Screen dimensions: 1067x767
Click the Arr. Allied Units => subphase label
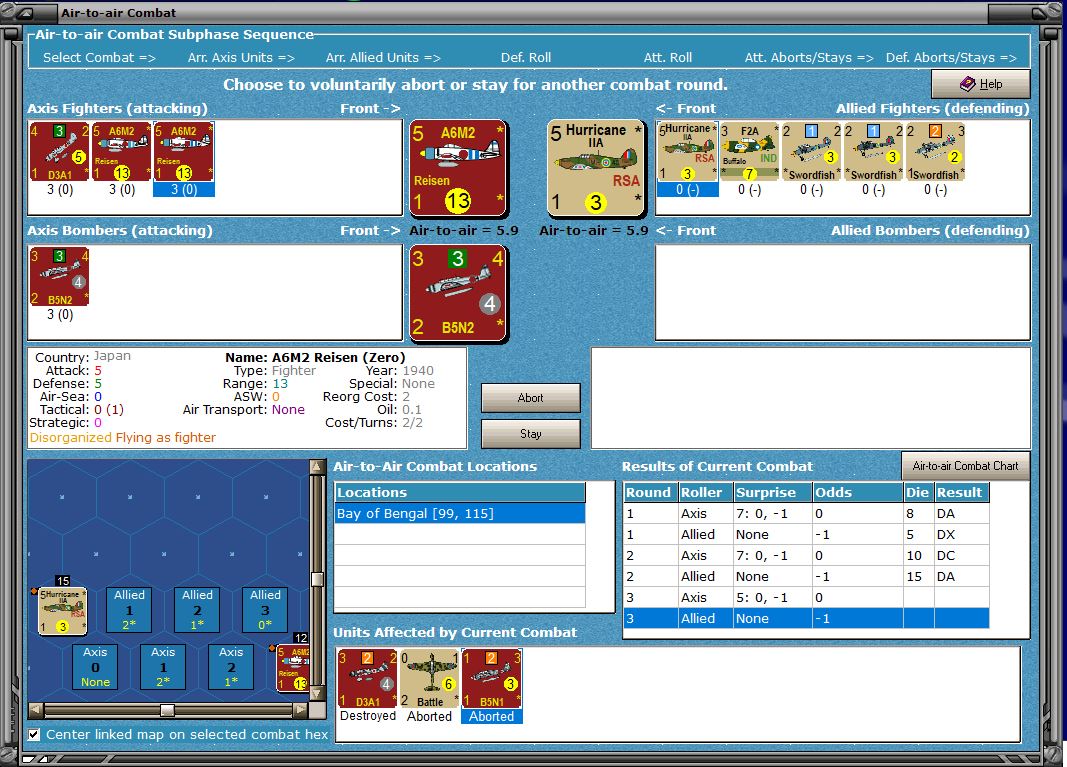383,58
